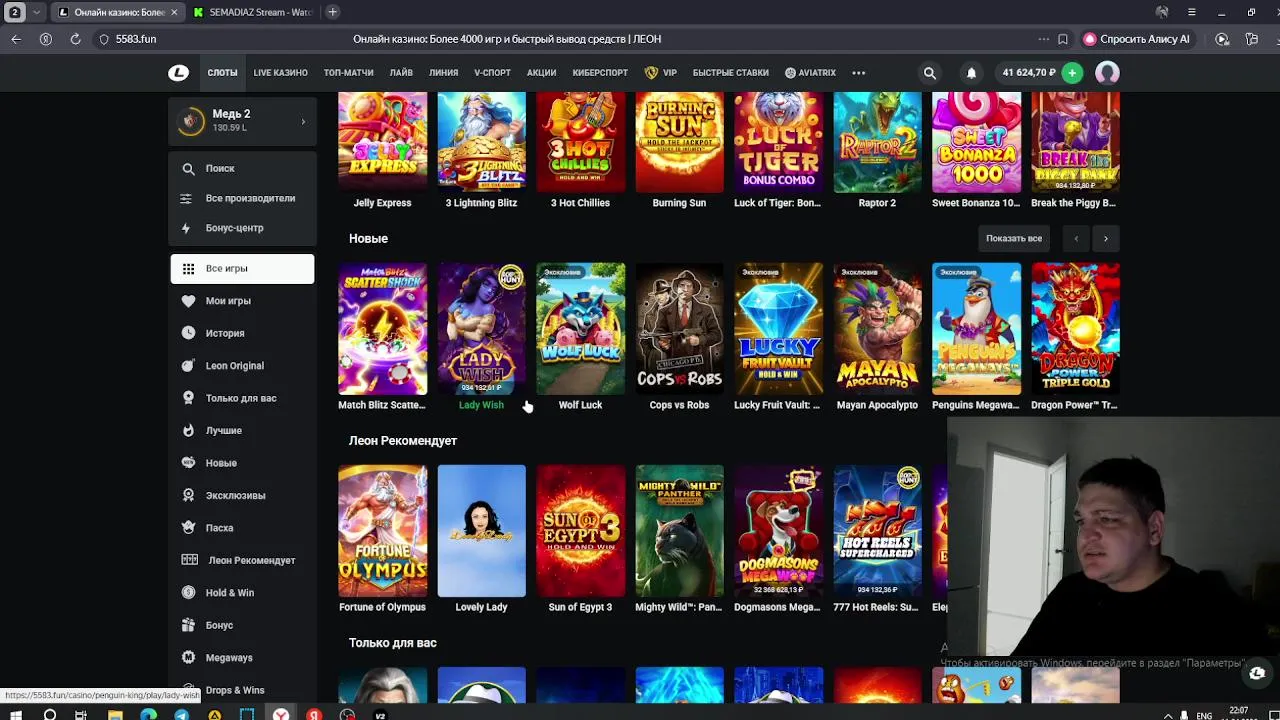The image size is (1280, 720).
Task: Click ENG language indicator in system tray
Action: point(1205,715)
